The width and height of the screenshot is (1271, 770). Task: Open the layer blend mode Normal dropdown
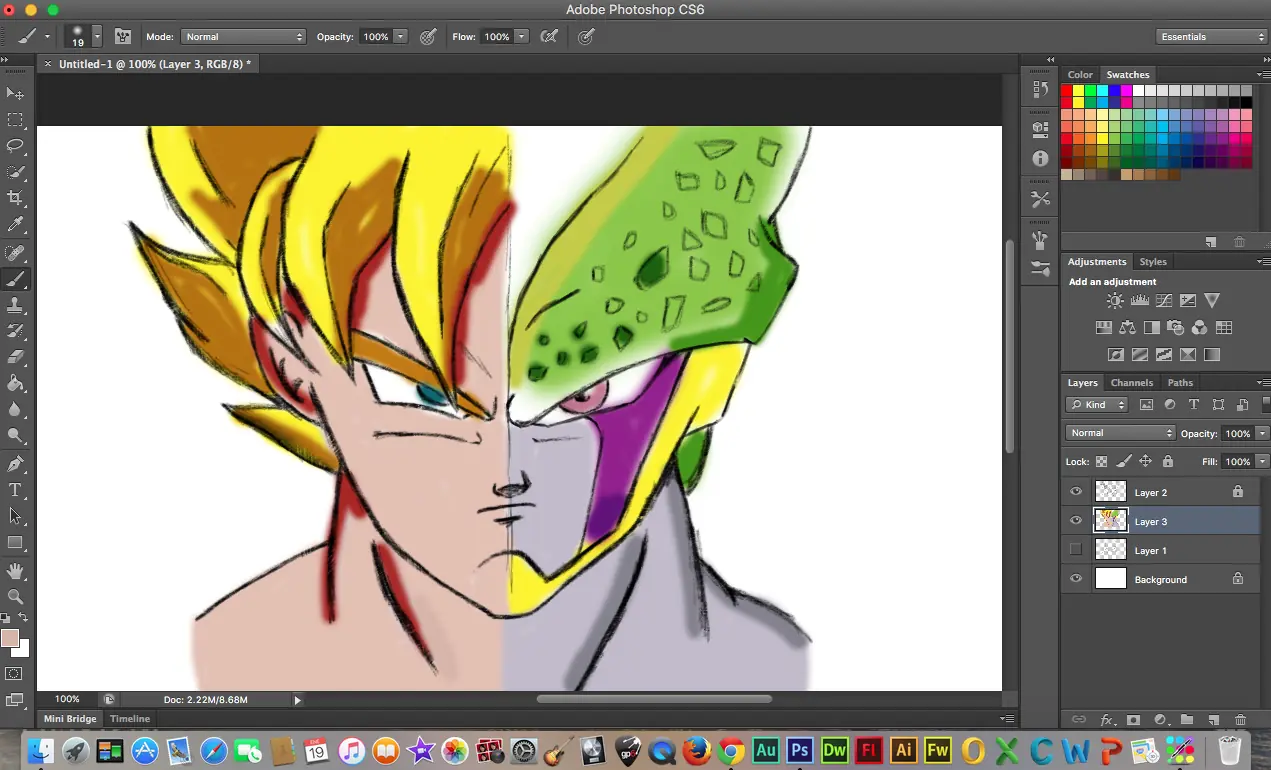(x=1121, y=433)
